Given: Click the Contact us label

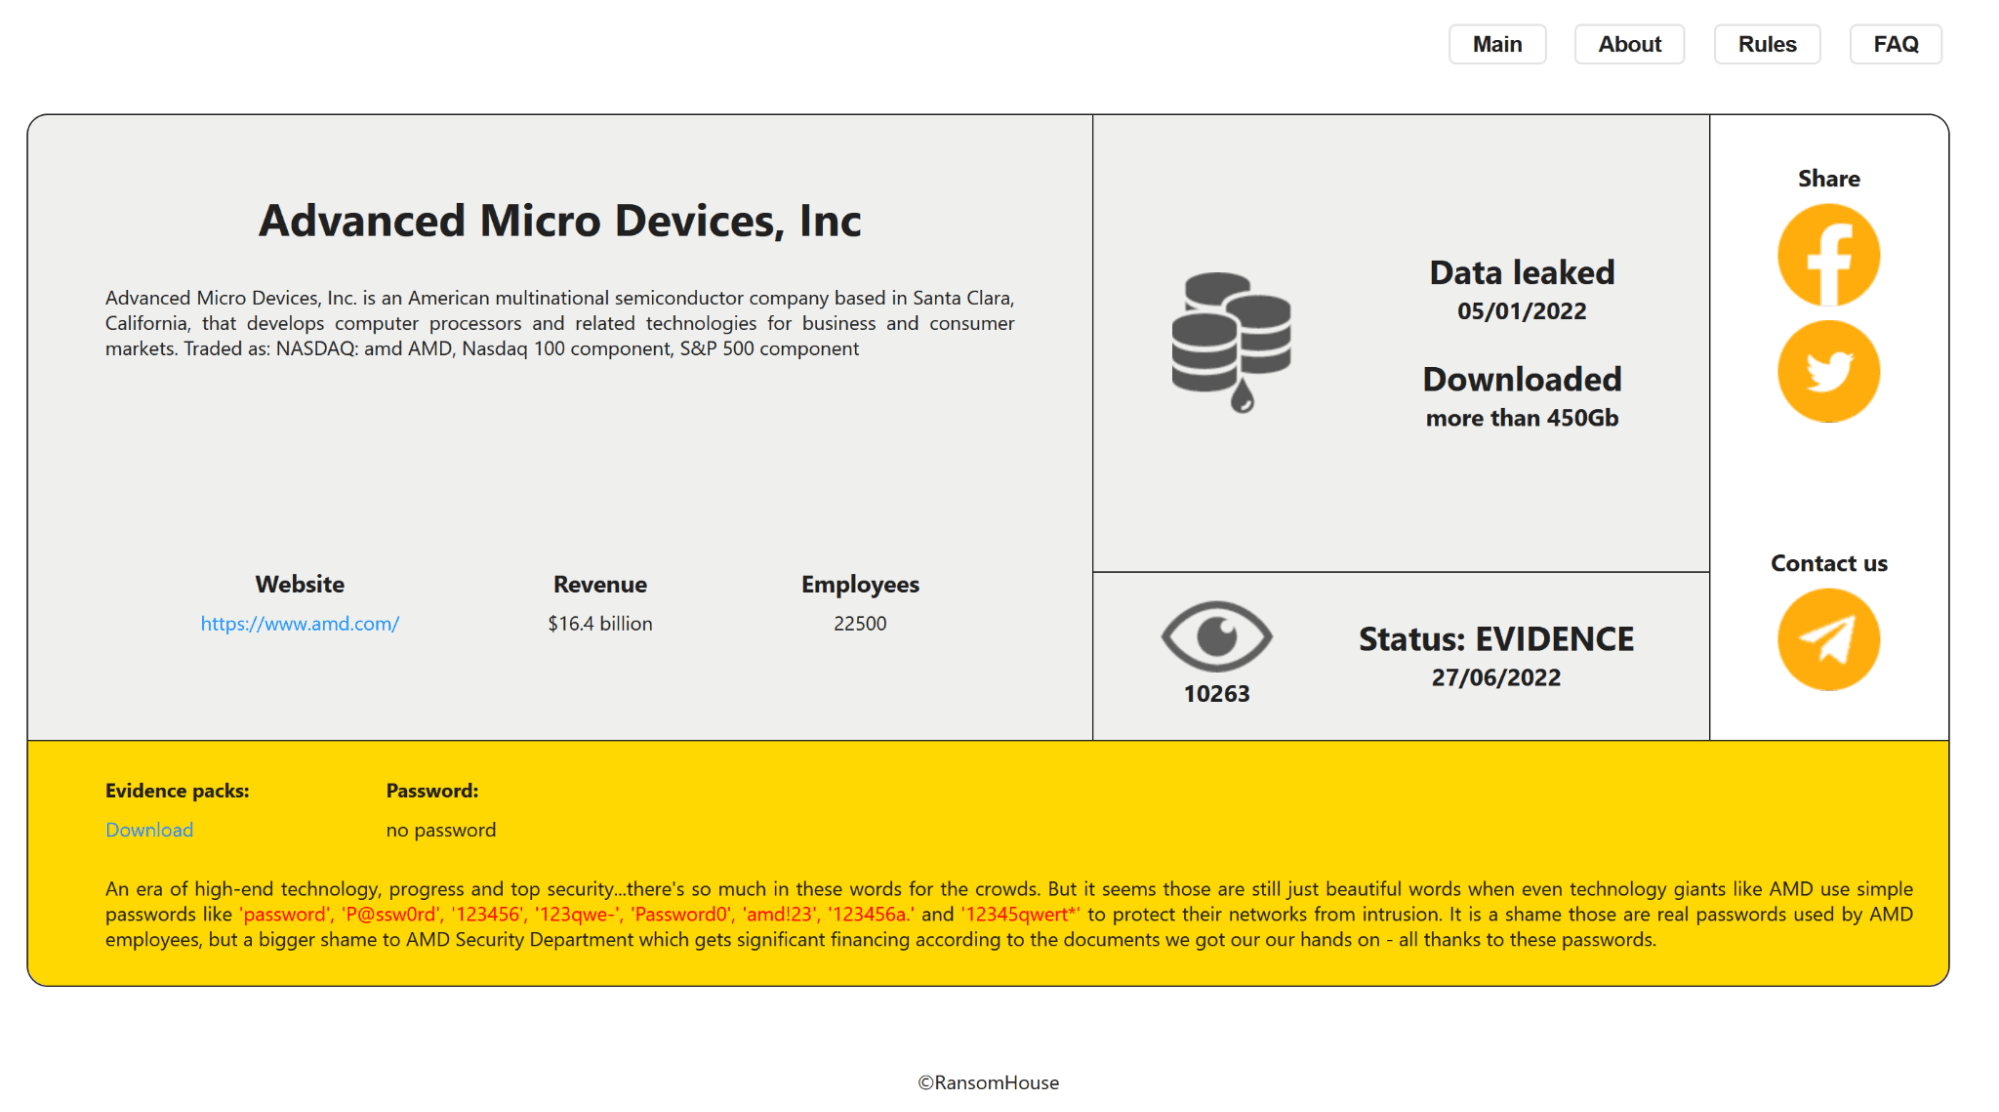Looking at the screenshot, I should coord(1831,563).
